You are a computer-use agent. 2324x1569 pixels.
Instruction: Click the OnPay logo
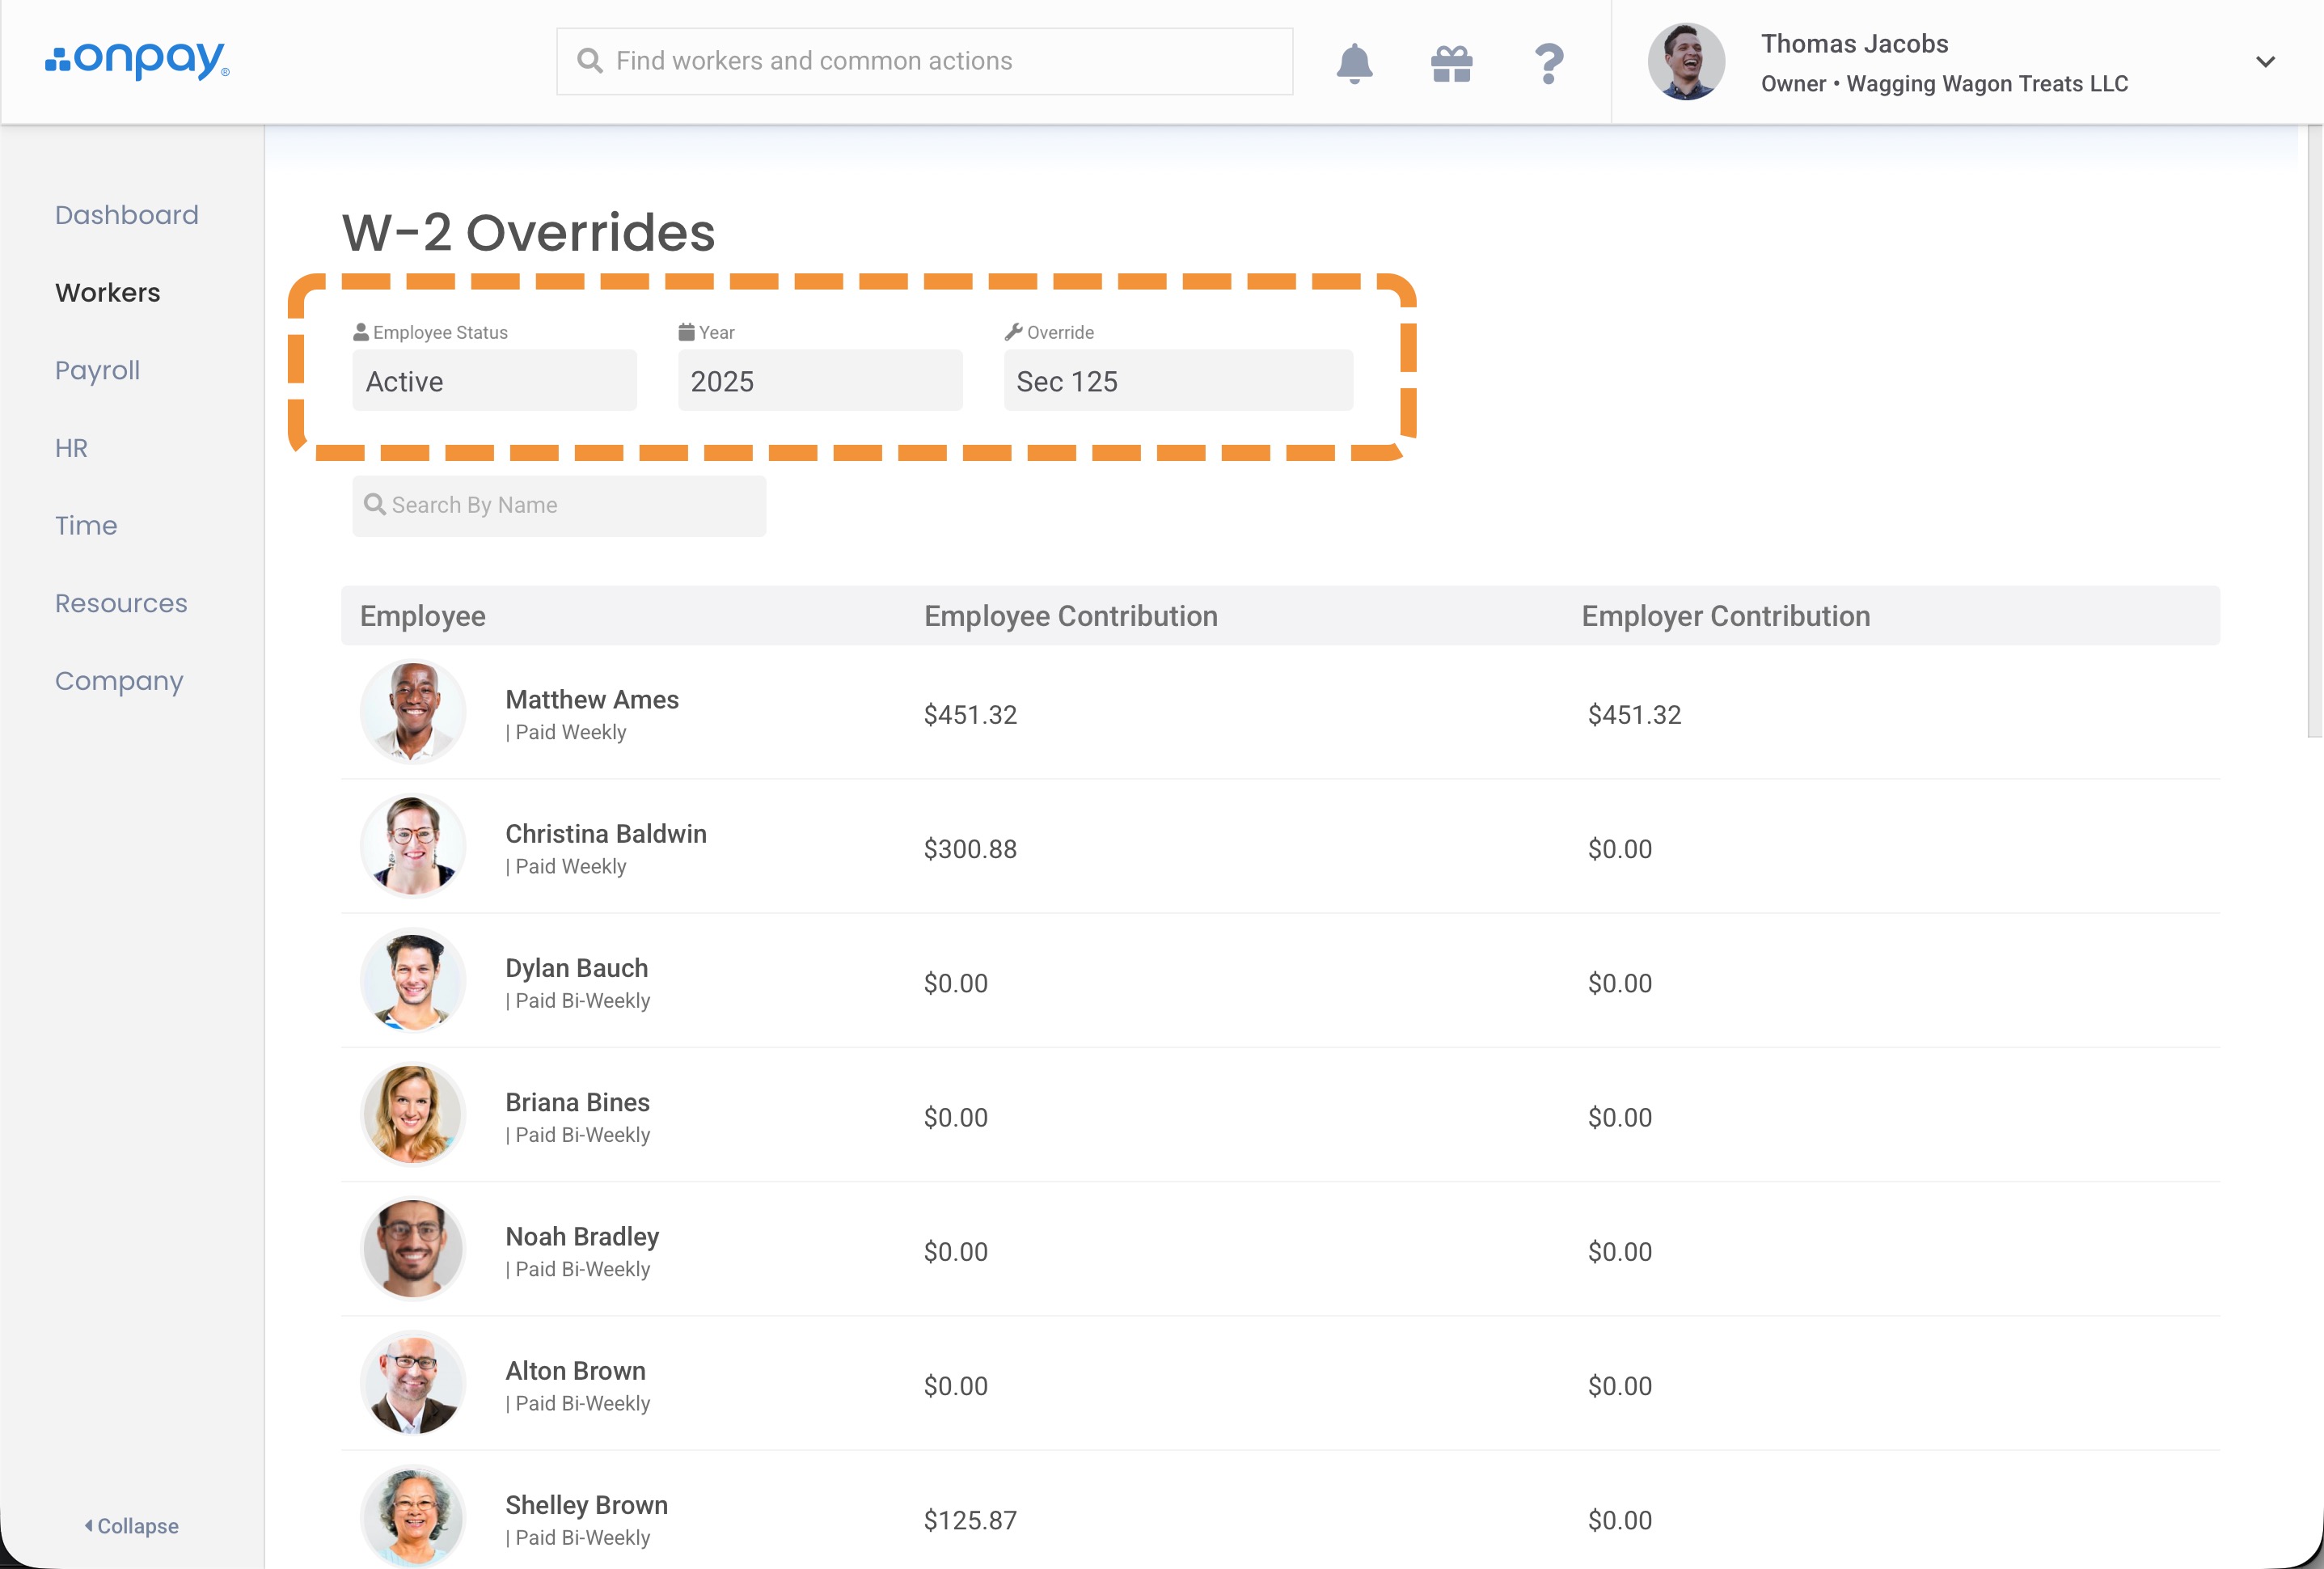click(137, 60)
